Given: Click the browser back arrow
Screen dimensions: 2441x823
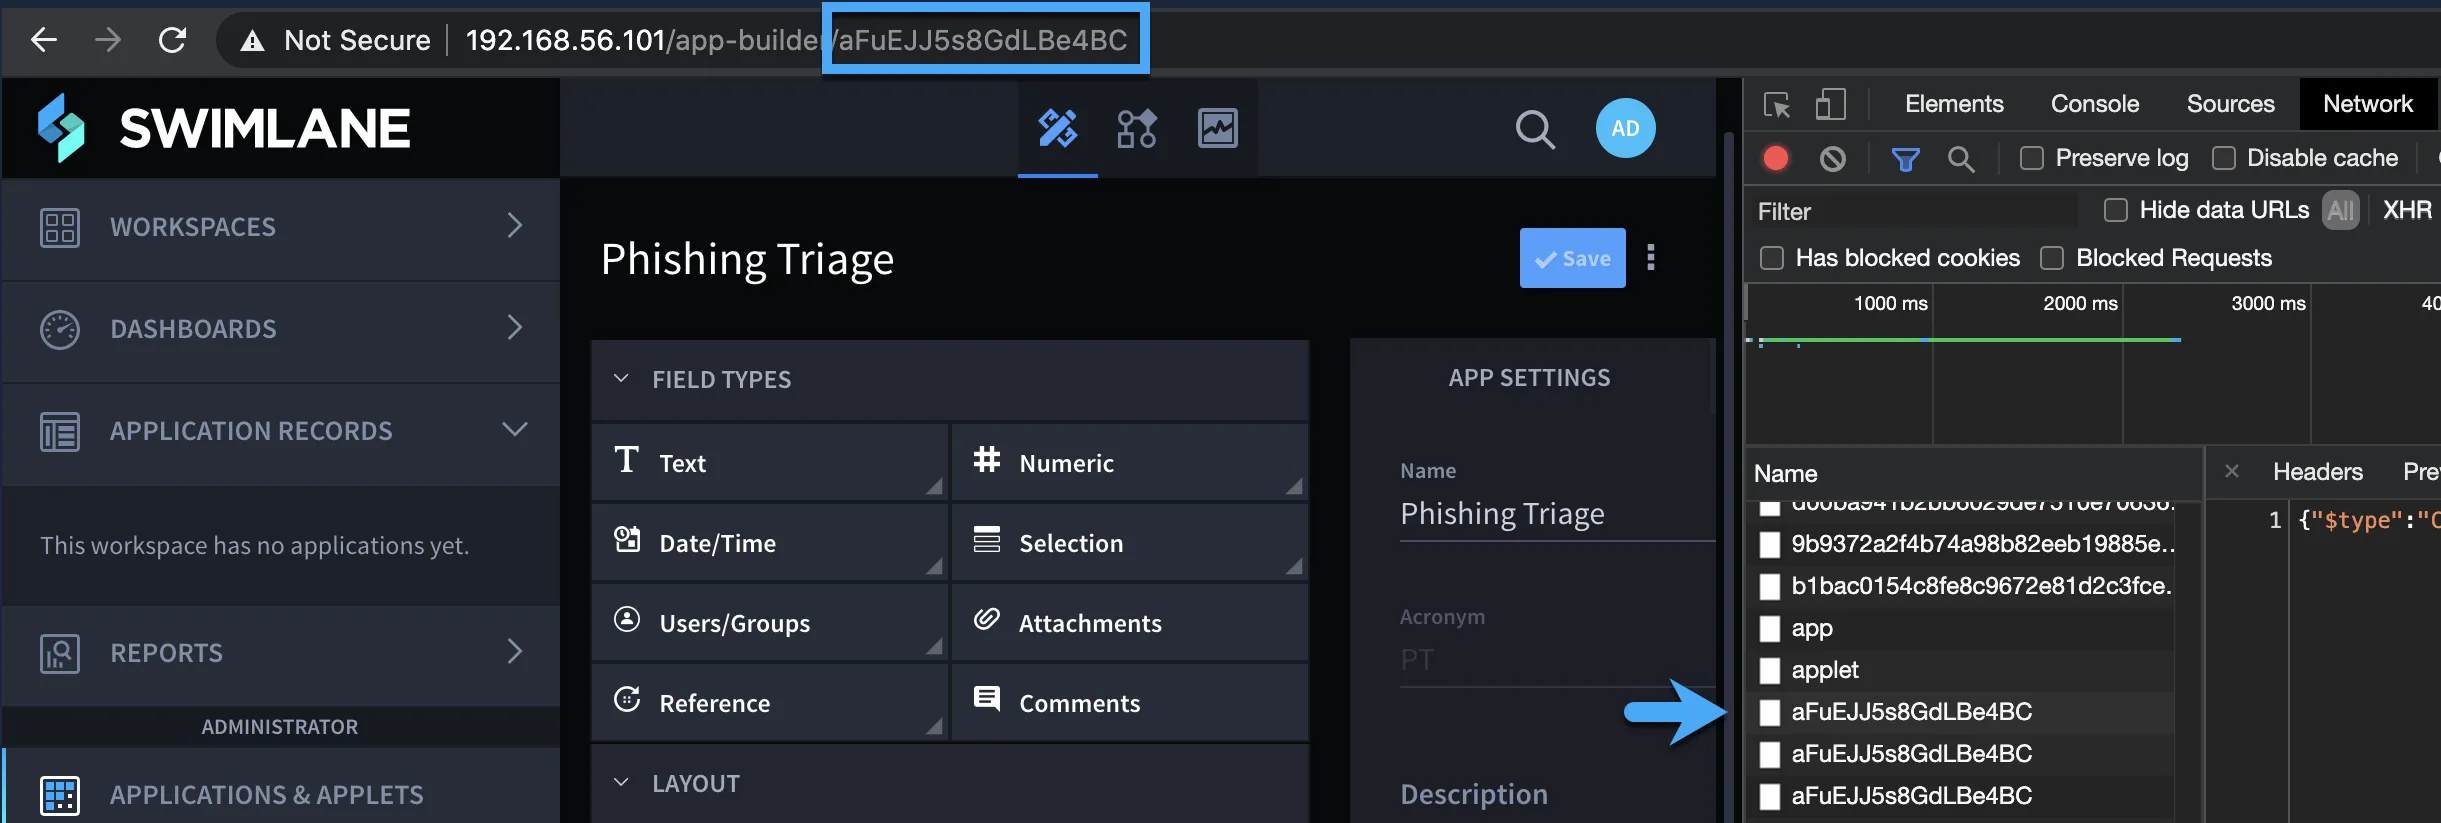Looking at the screenshot, I should pyautogui.click(x=44, y=40).
